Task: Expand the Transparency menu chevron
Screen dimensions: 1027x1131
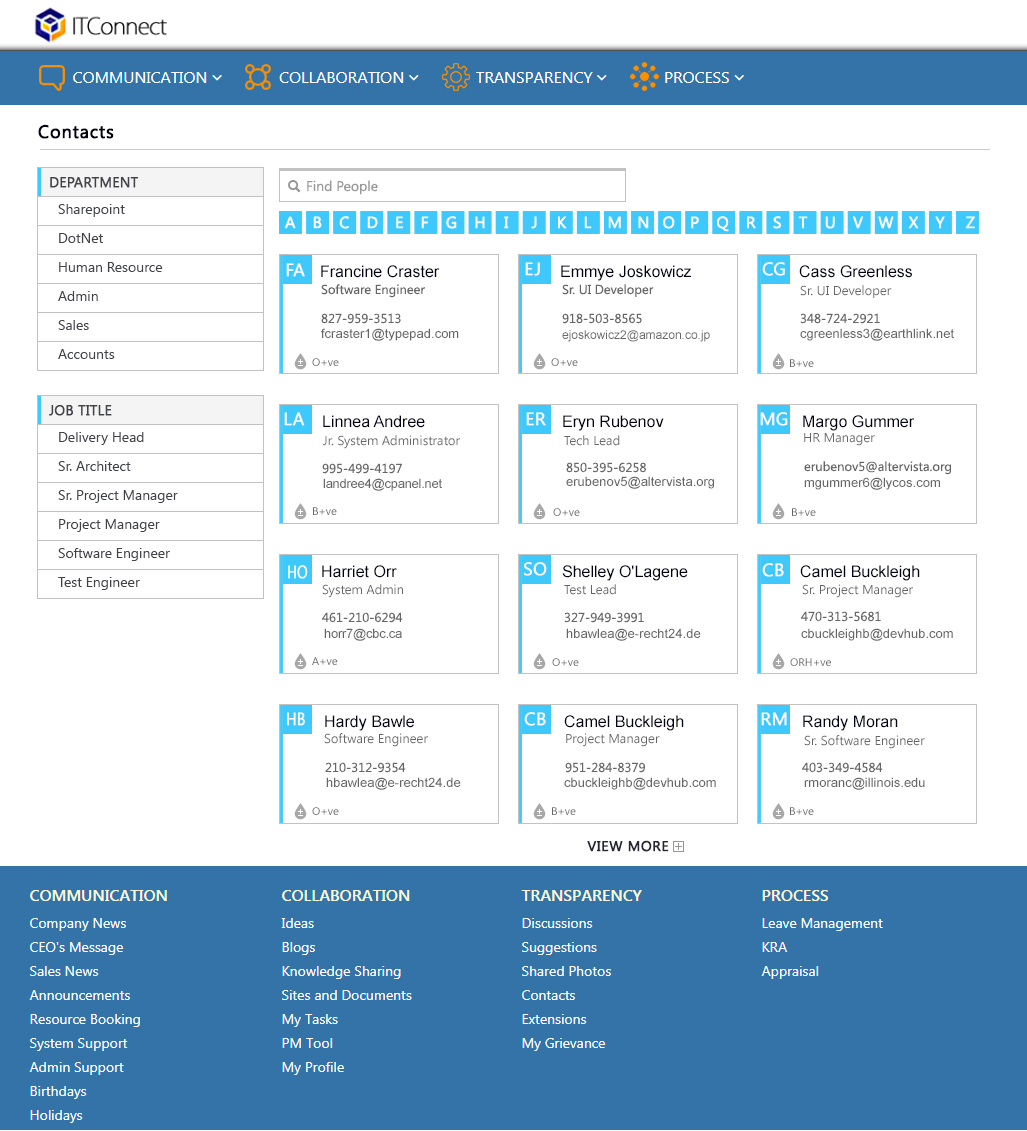Action: click(x=602, y=78)
